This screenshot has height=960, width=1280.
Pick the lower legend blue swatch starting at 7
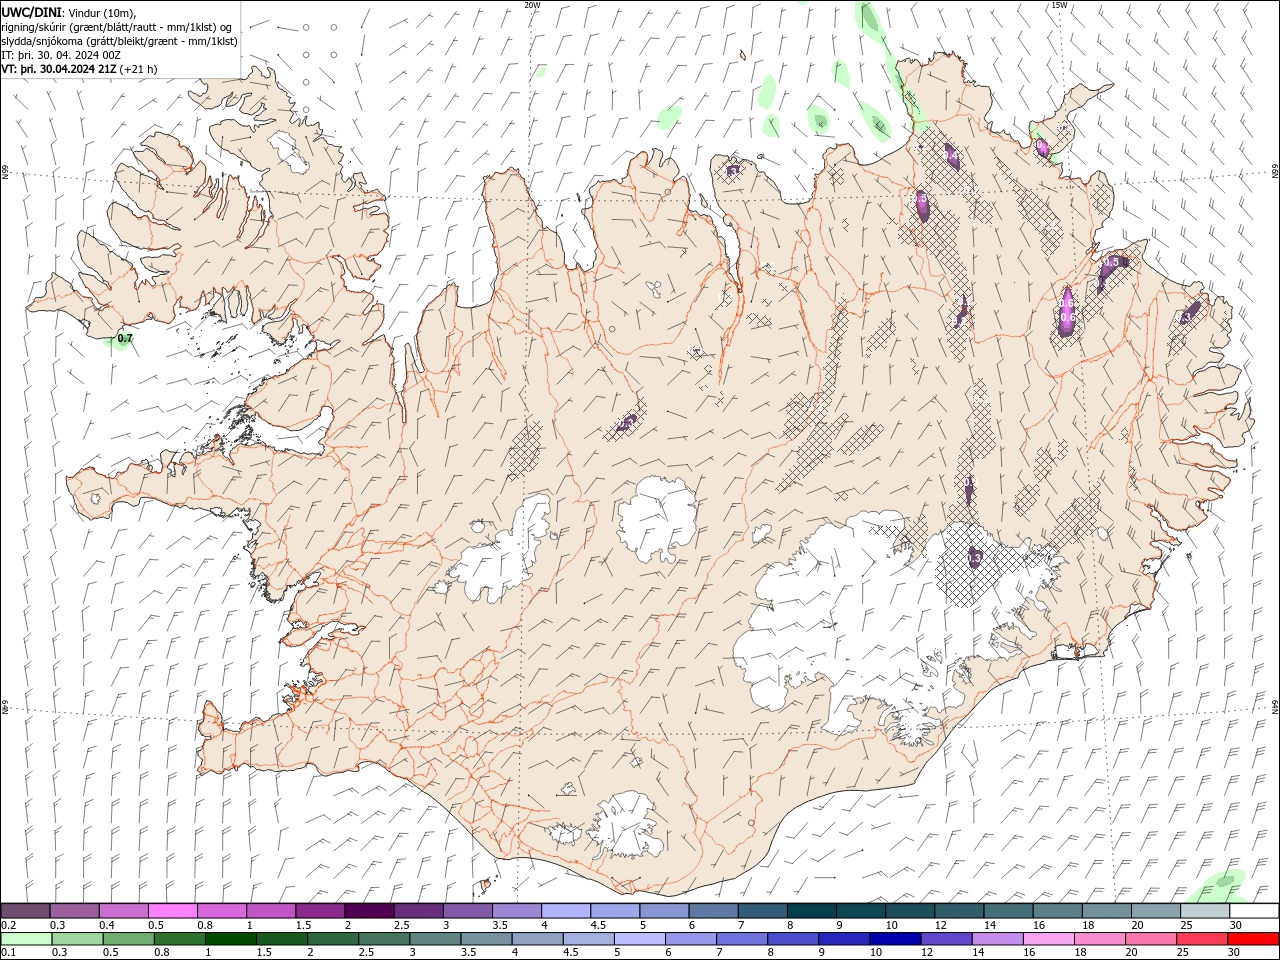coord(742,938)
